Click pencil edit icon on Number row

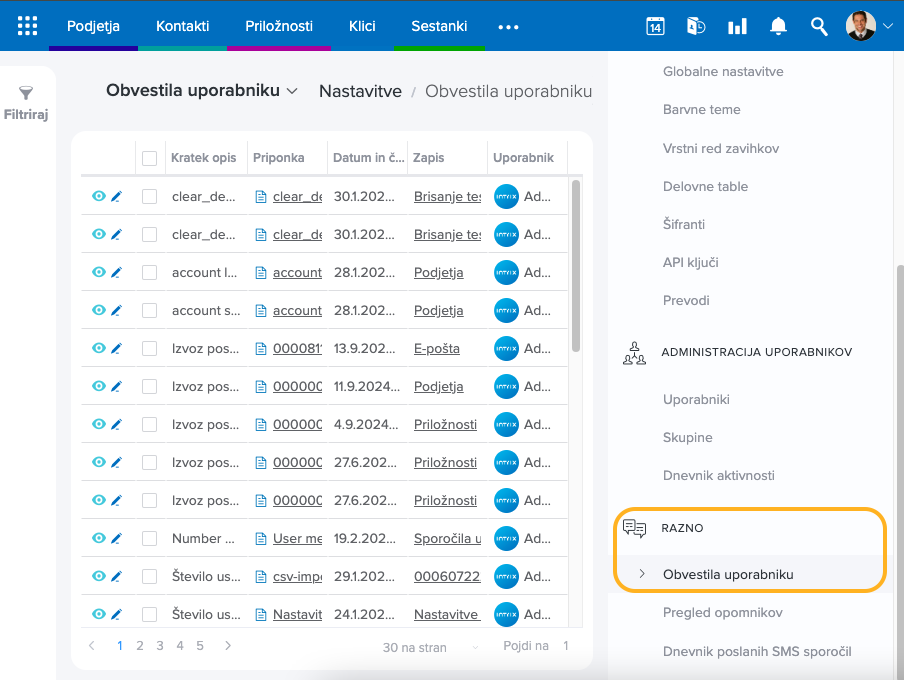click(x=116, y=539)
